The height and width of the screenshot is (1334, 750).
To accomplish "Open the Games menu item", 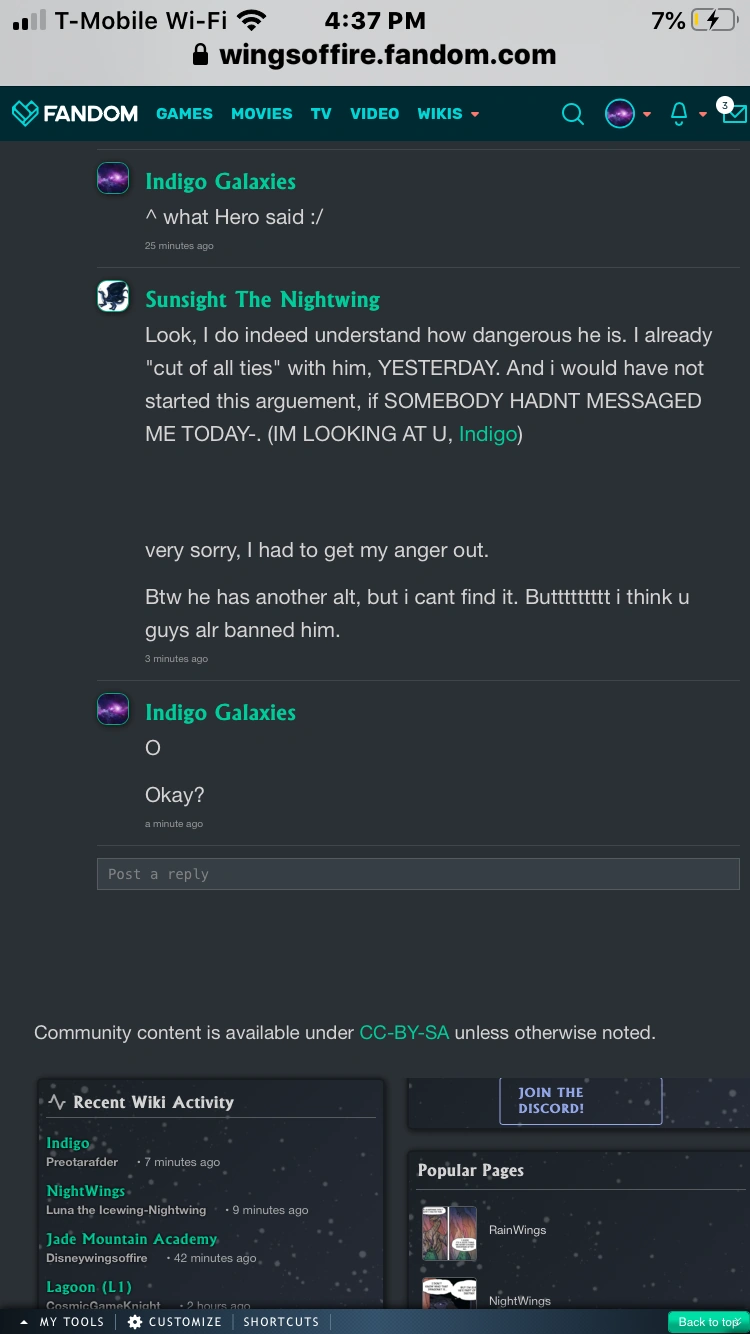I will click(x=184, y=114).
